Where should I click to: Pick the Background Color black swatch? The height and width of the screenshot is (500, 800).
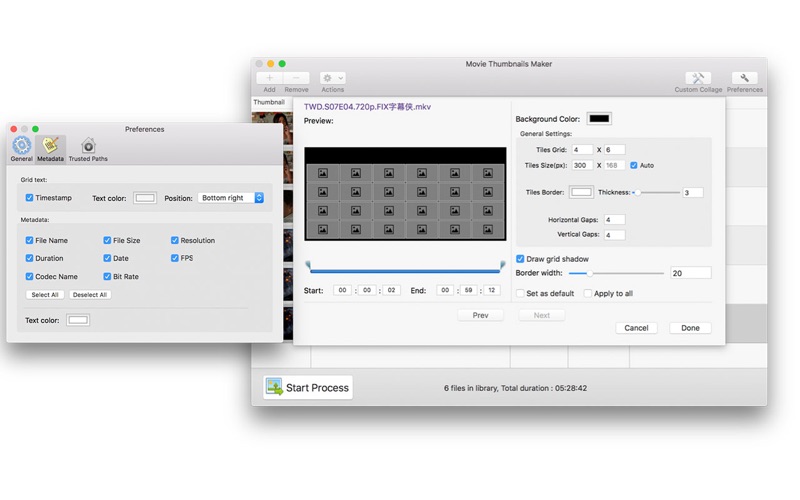click(599, 119)
